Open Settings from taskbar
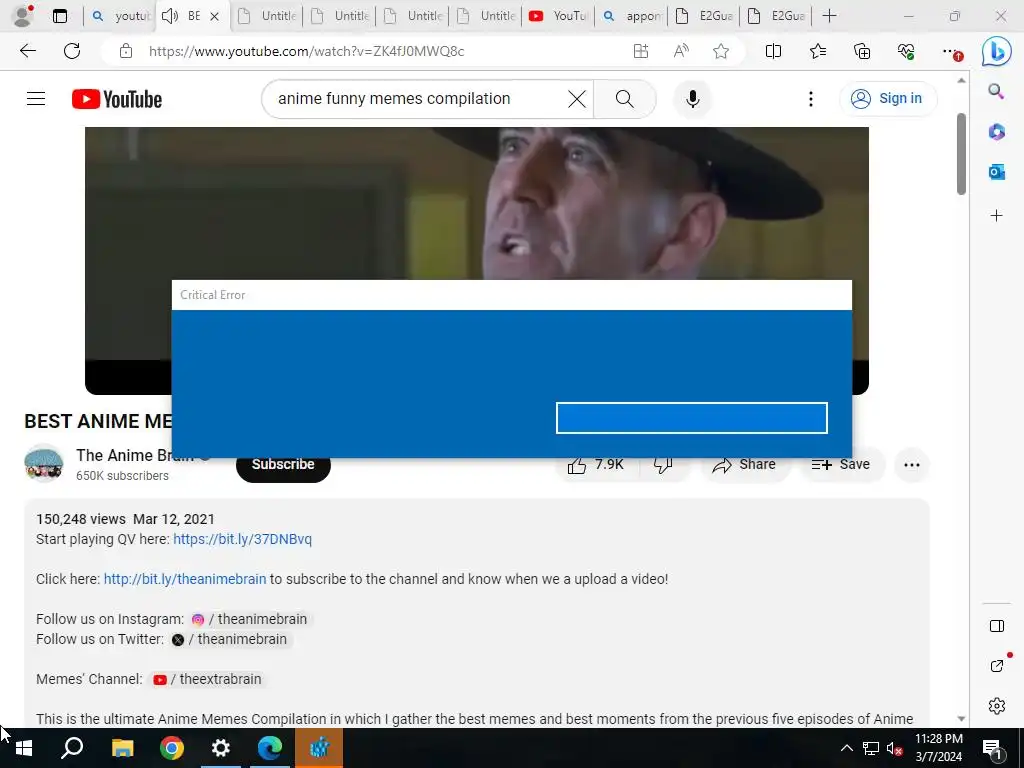 pyautogui.click(x=221, y=748)
